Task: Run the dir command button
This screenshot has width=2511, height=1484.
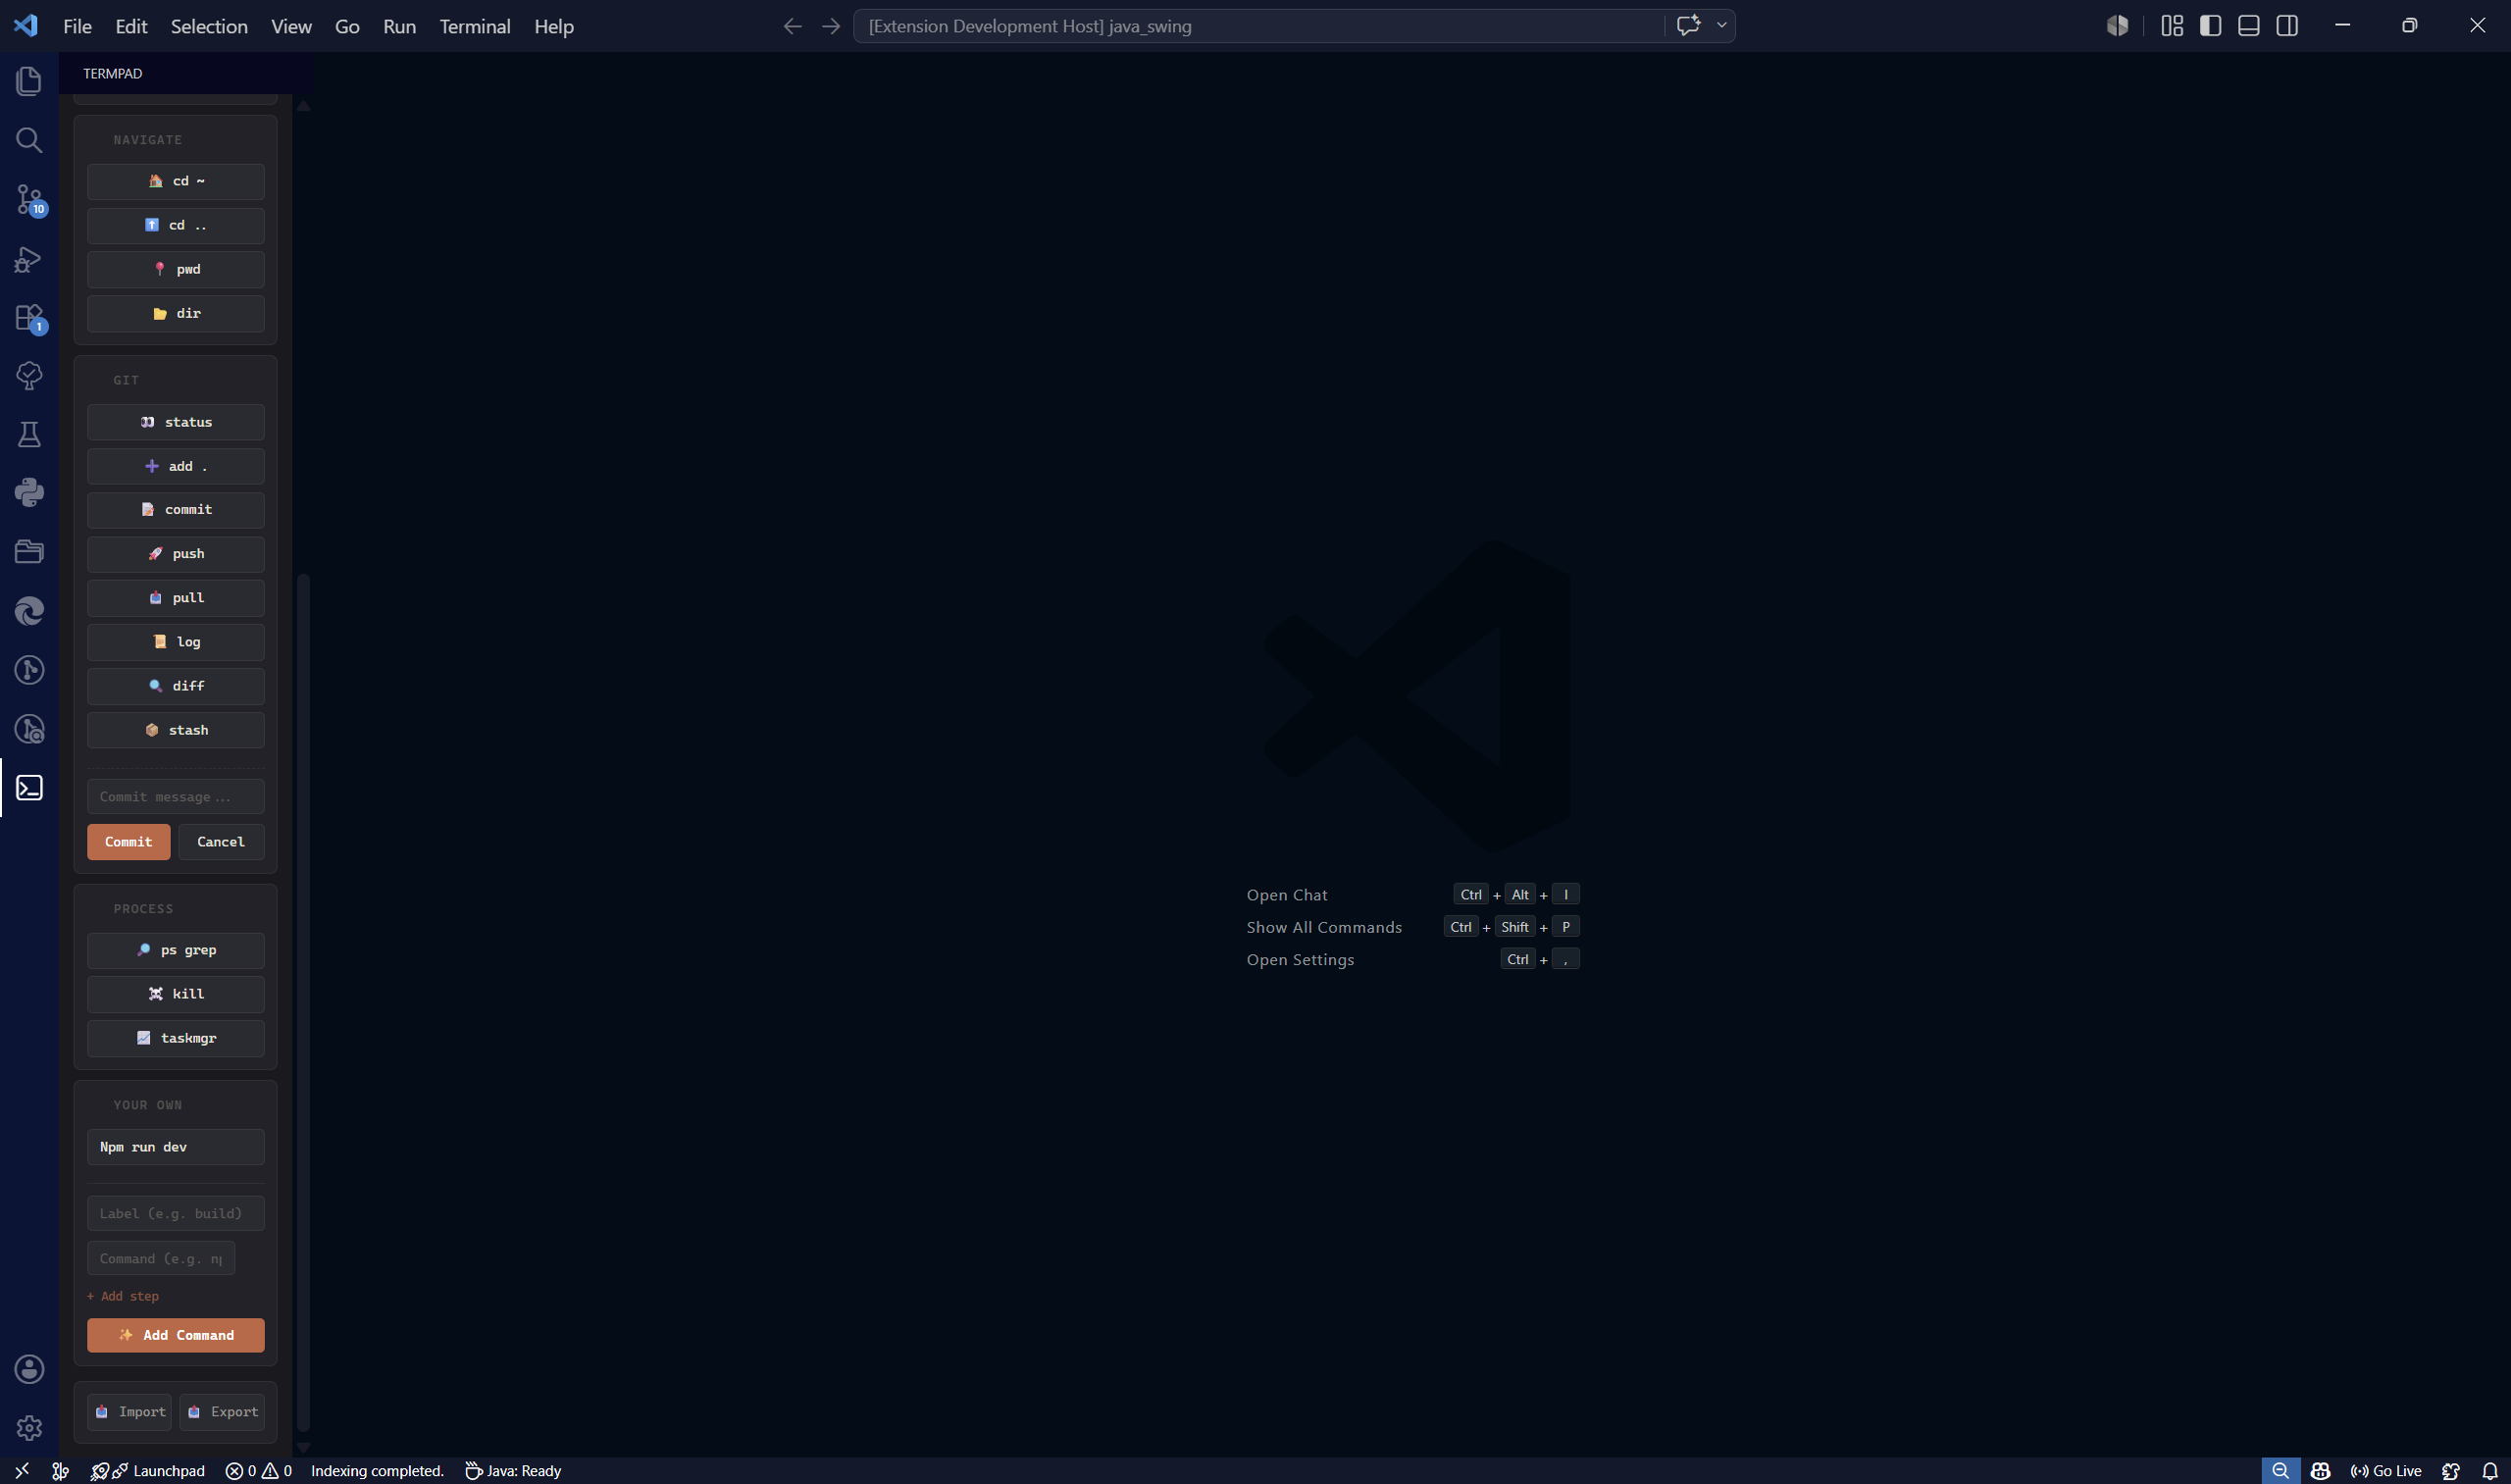Action: (176, 313)
